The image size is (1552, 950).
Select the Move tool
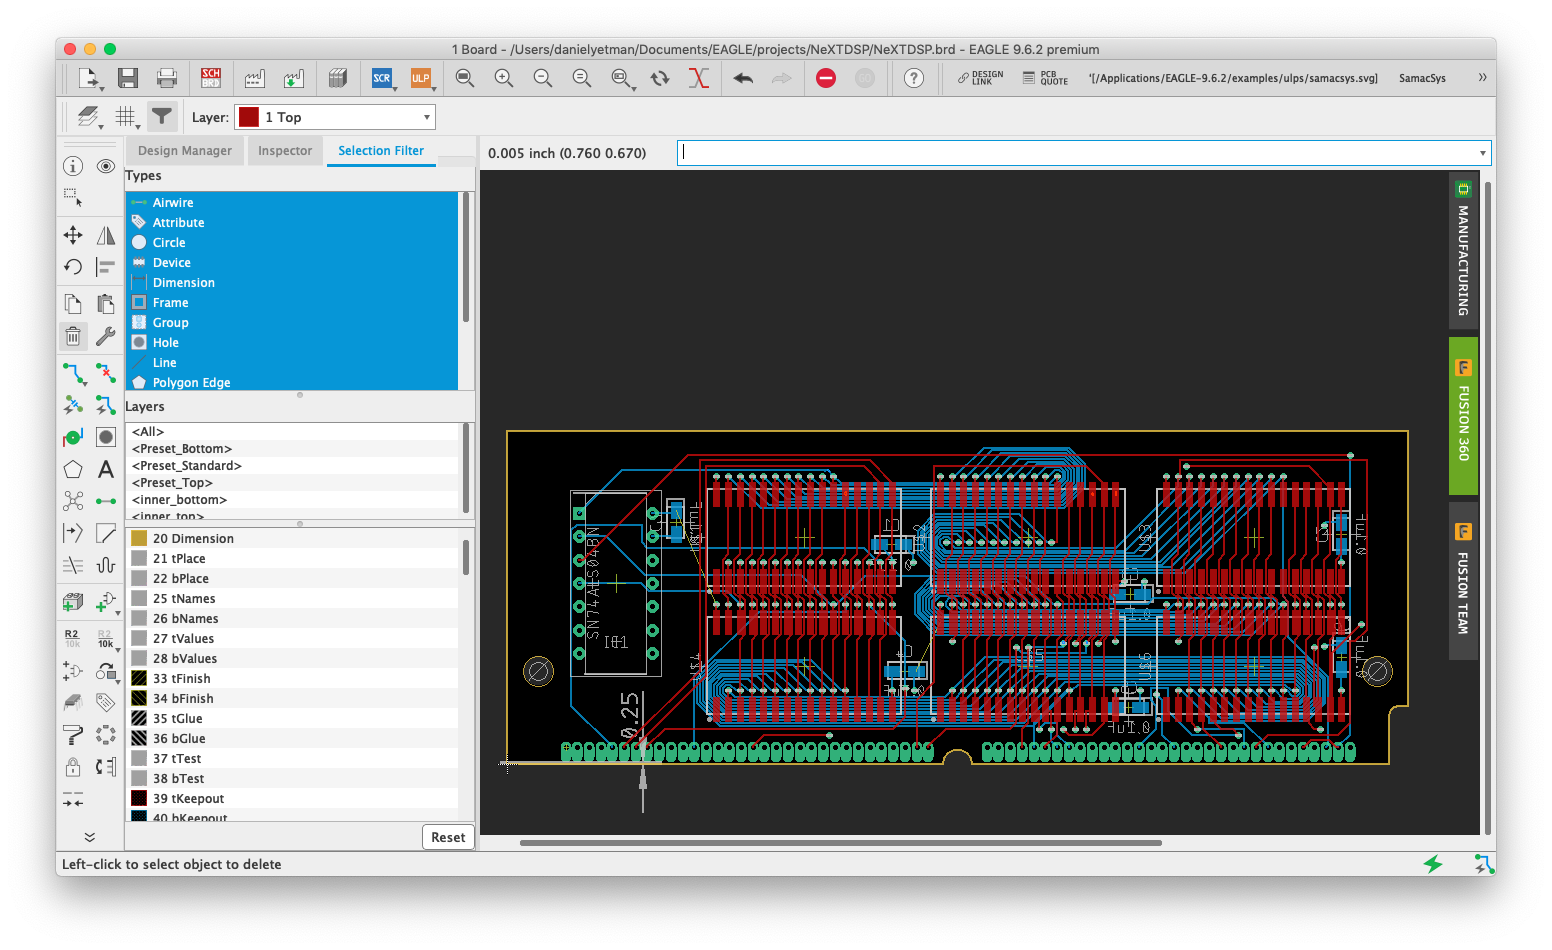point(73,235)
